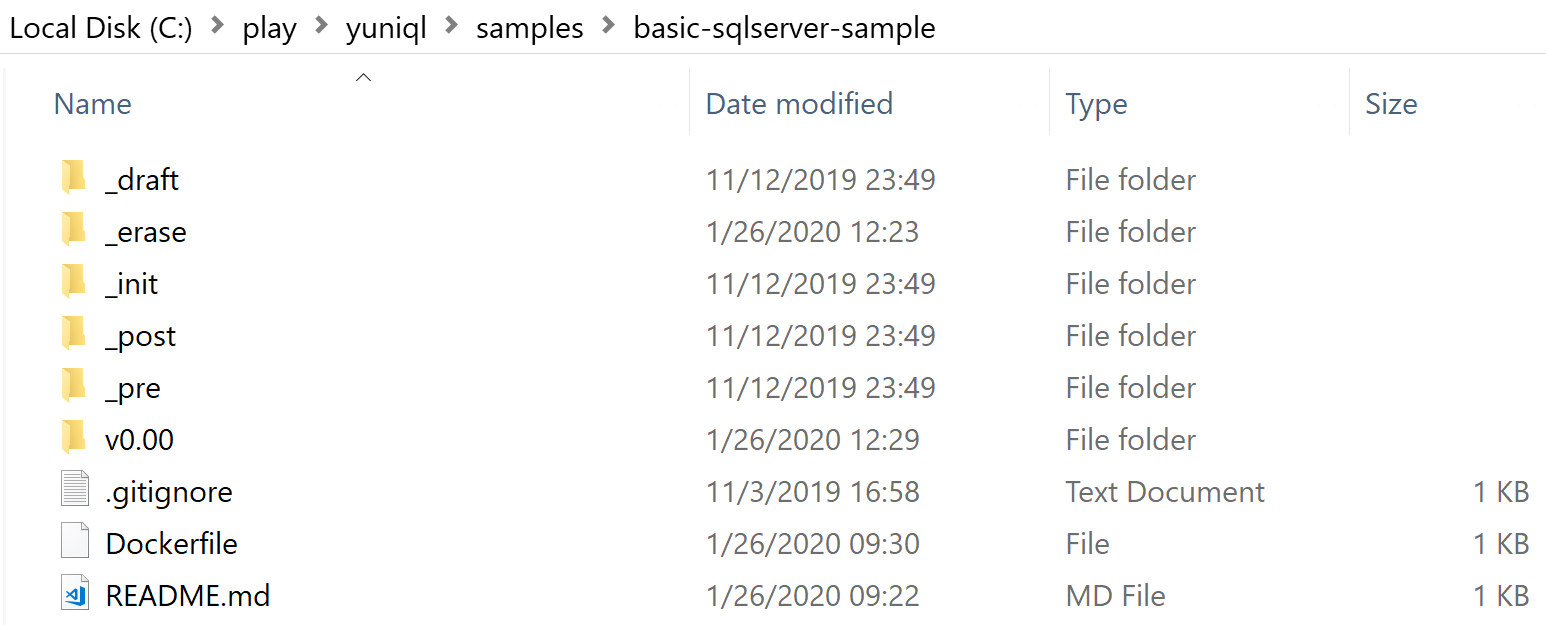Select the _erase folder icon

point(74,231)
